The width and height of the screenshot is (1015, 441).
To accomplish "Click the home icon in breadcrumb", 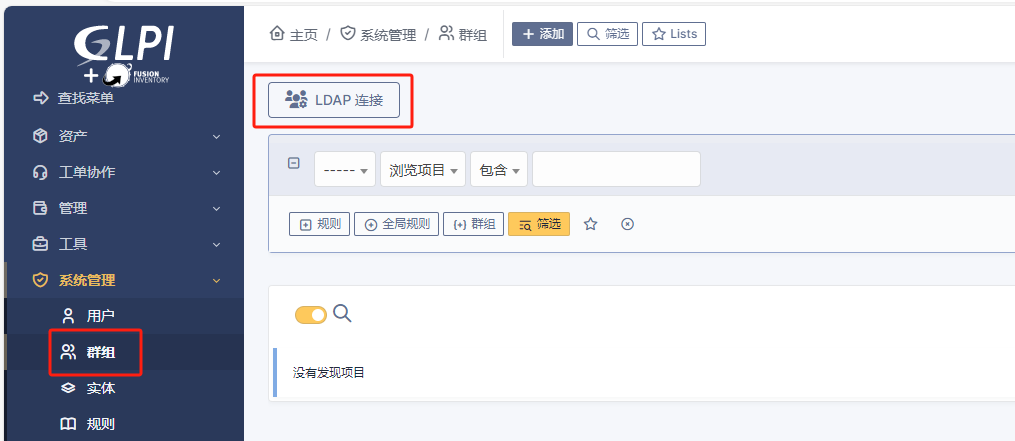I will (x=277, y=34).
